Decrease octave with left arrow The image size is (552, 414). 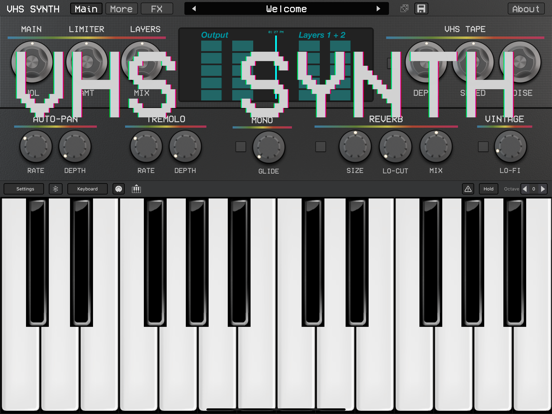(525, 189)
